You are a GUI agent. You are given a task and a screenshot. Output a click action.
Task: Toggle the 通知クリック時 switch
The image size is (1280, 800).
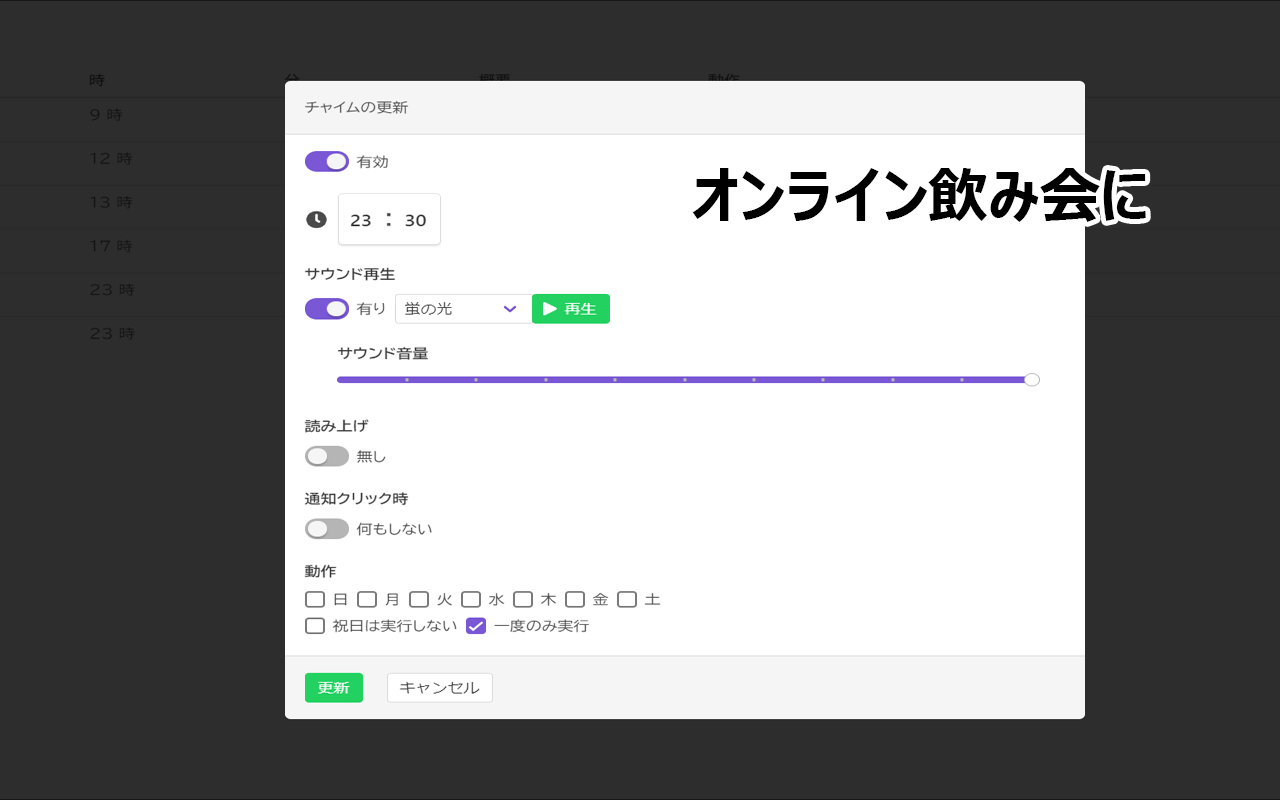[327, 529]
